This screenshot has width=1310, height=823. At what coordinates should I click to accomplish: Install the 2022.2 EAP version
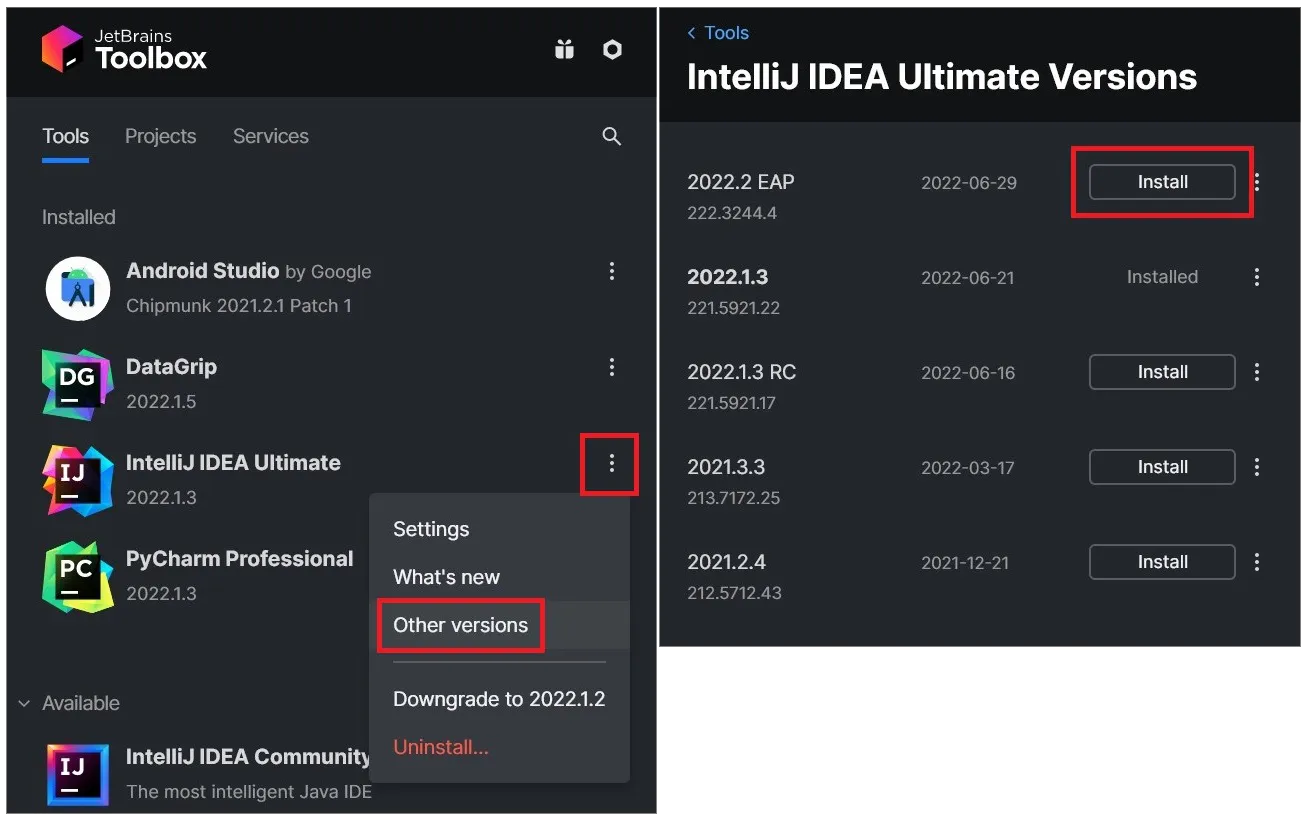click(1162, 182)
